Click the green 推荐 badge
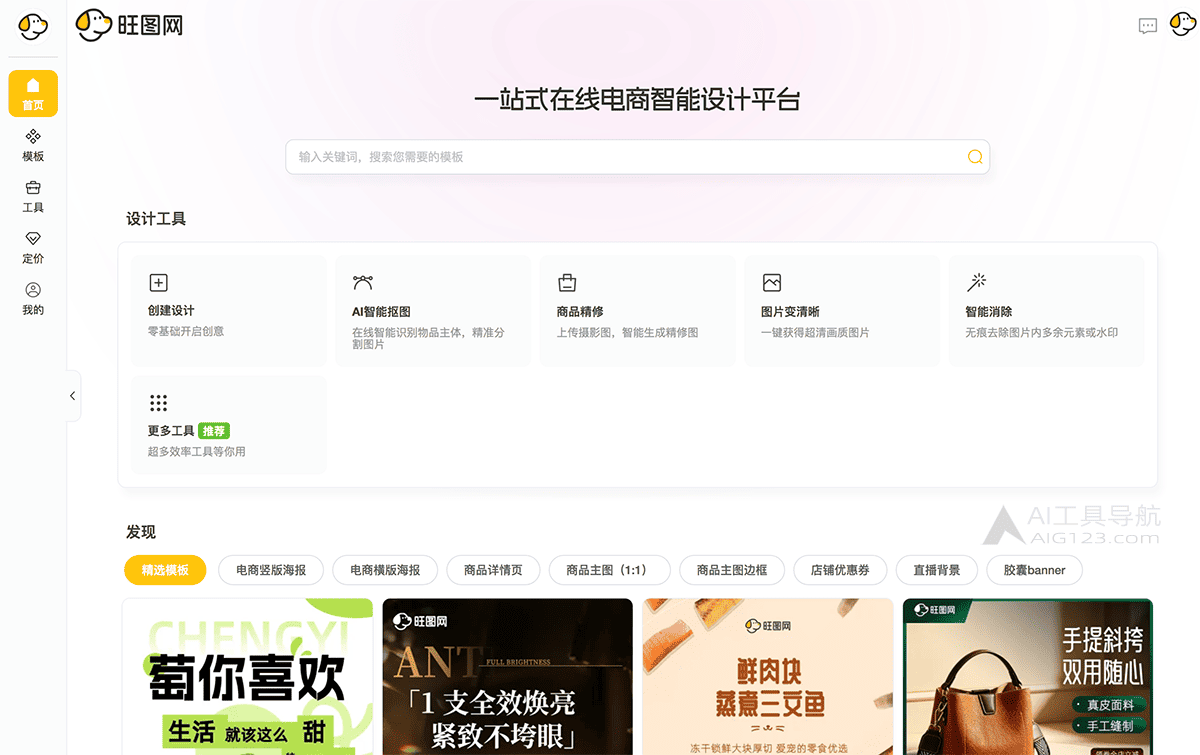Screen dimensions: 1200x755 (214, 431)
